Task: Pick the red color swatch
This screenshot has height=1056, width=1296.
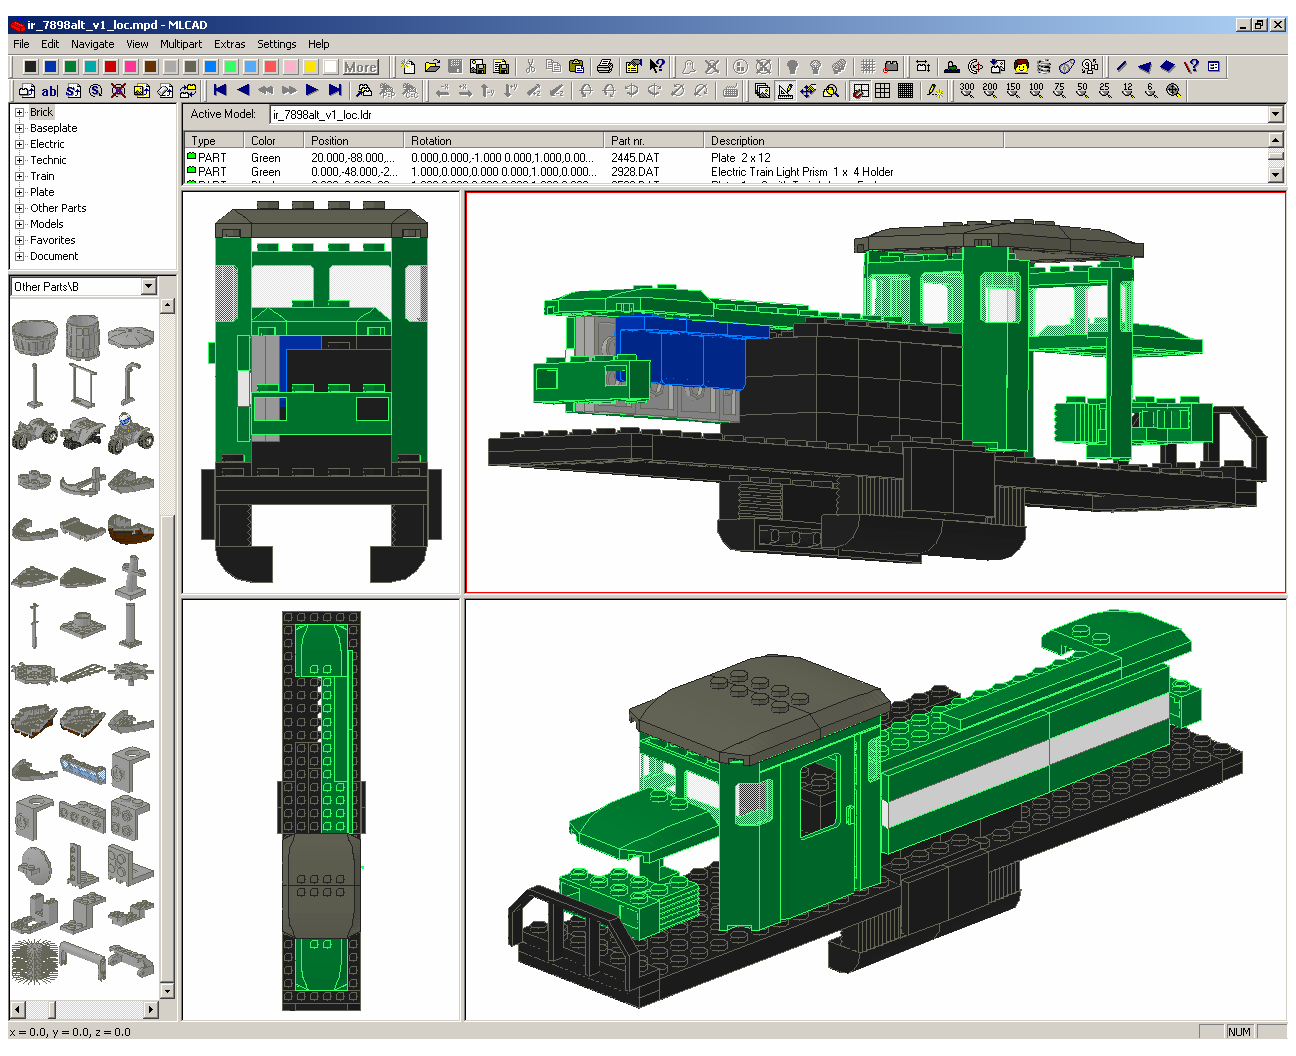Action: 111,67
